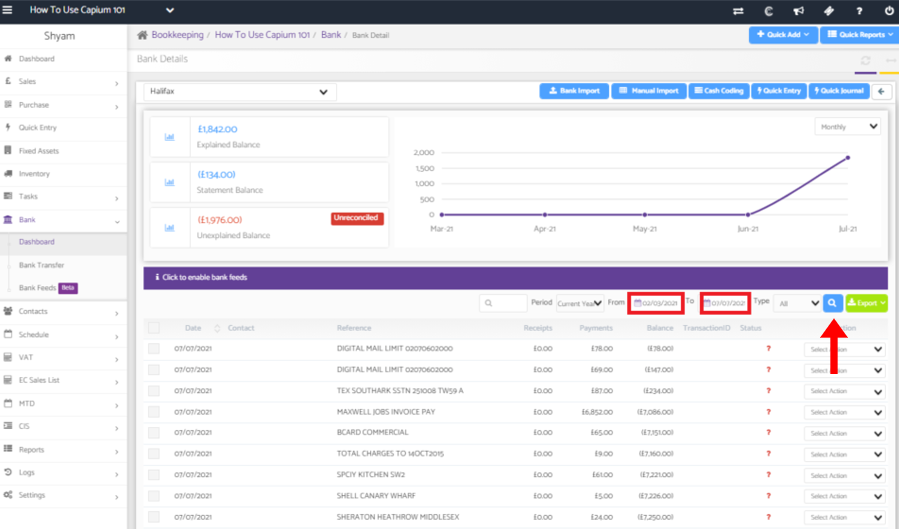
Task: Click the Quick Entry blue button
Action: [779, 91]
